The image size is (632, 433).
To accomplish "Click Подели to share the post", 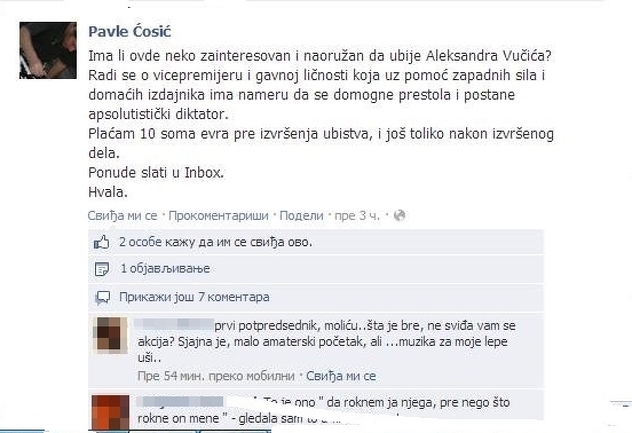I will pyautogui.click(x=301, y=216).
